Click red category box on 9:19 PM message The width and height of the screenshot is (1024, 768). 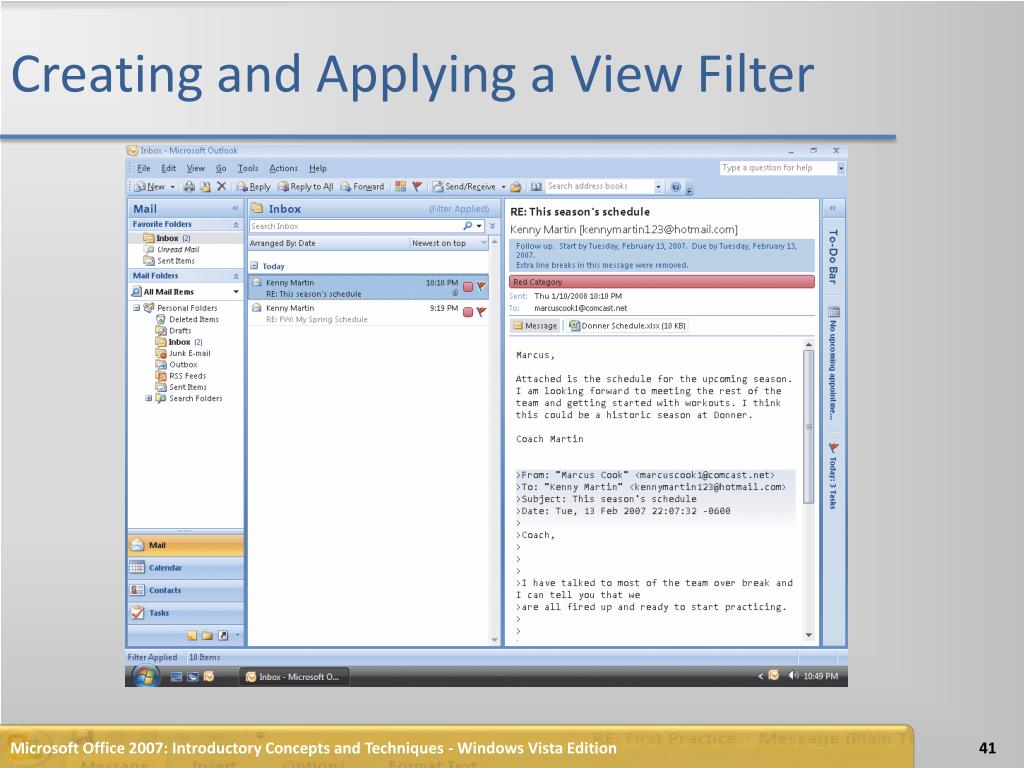point(468,312)
